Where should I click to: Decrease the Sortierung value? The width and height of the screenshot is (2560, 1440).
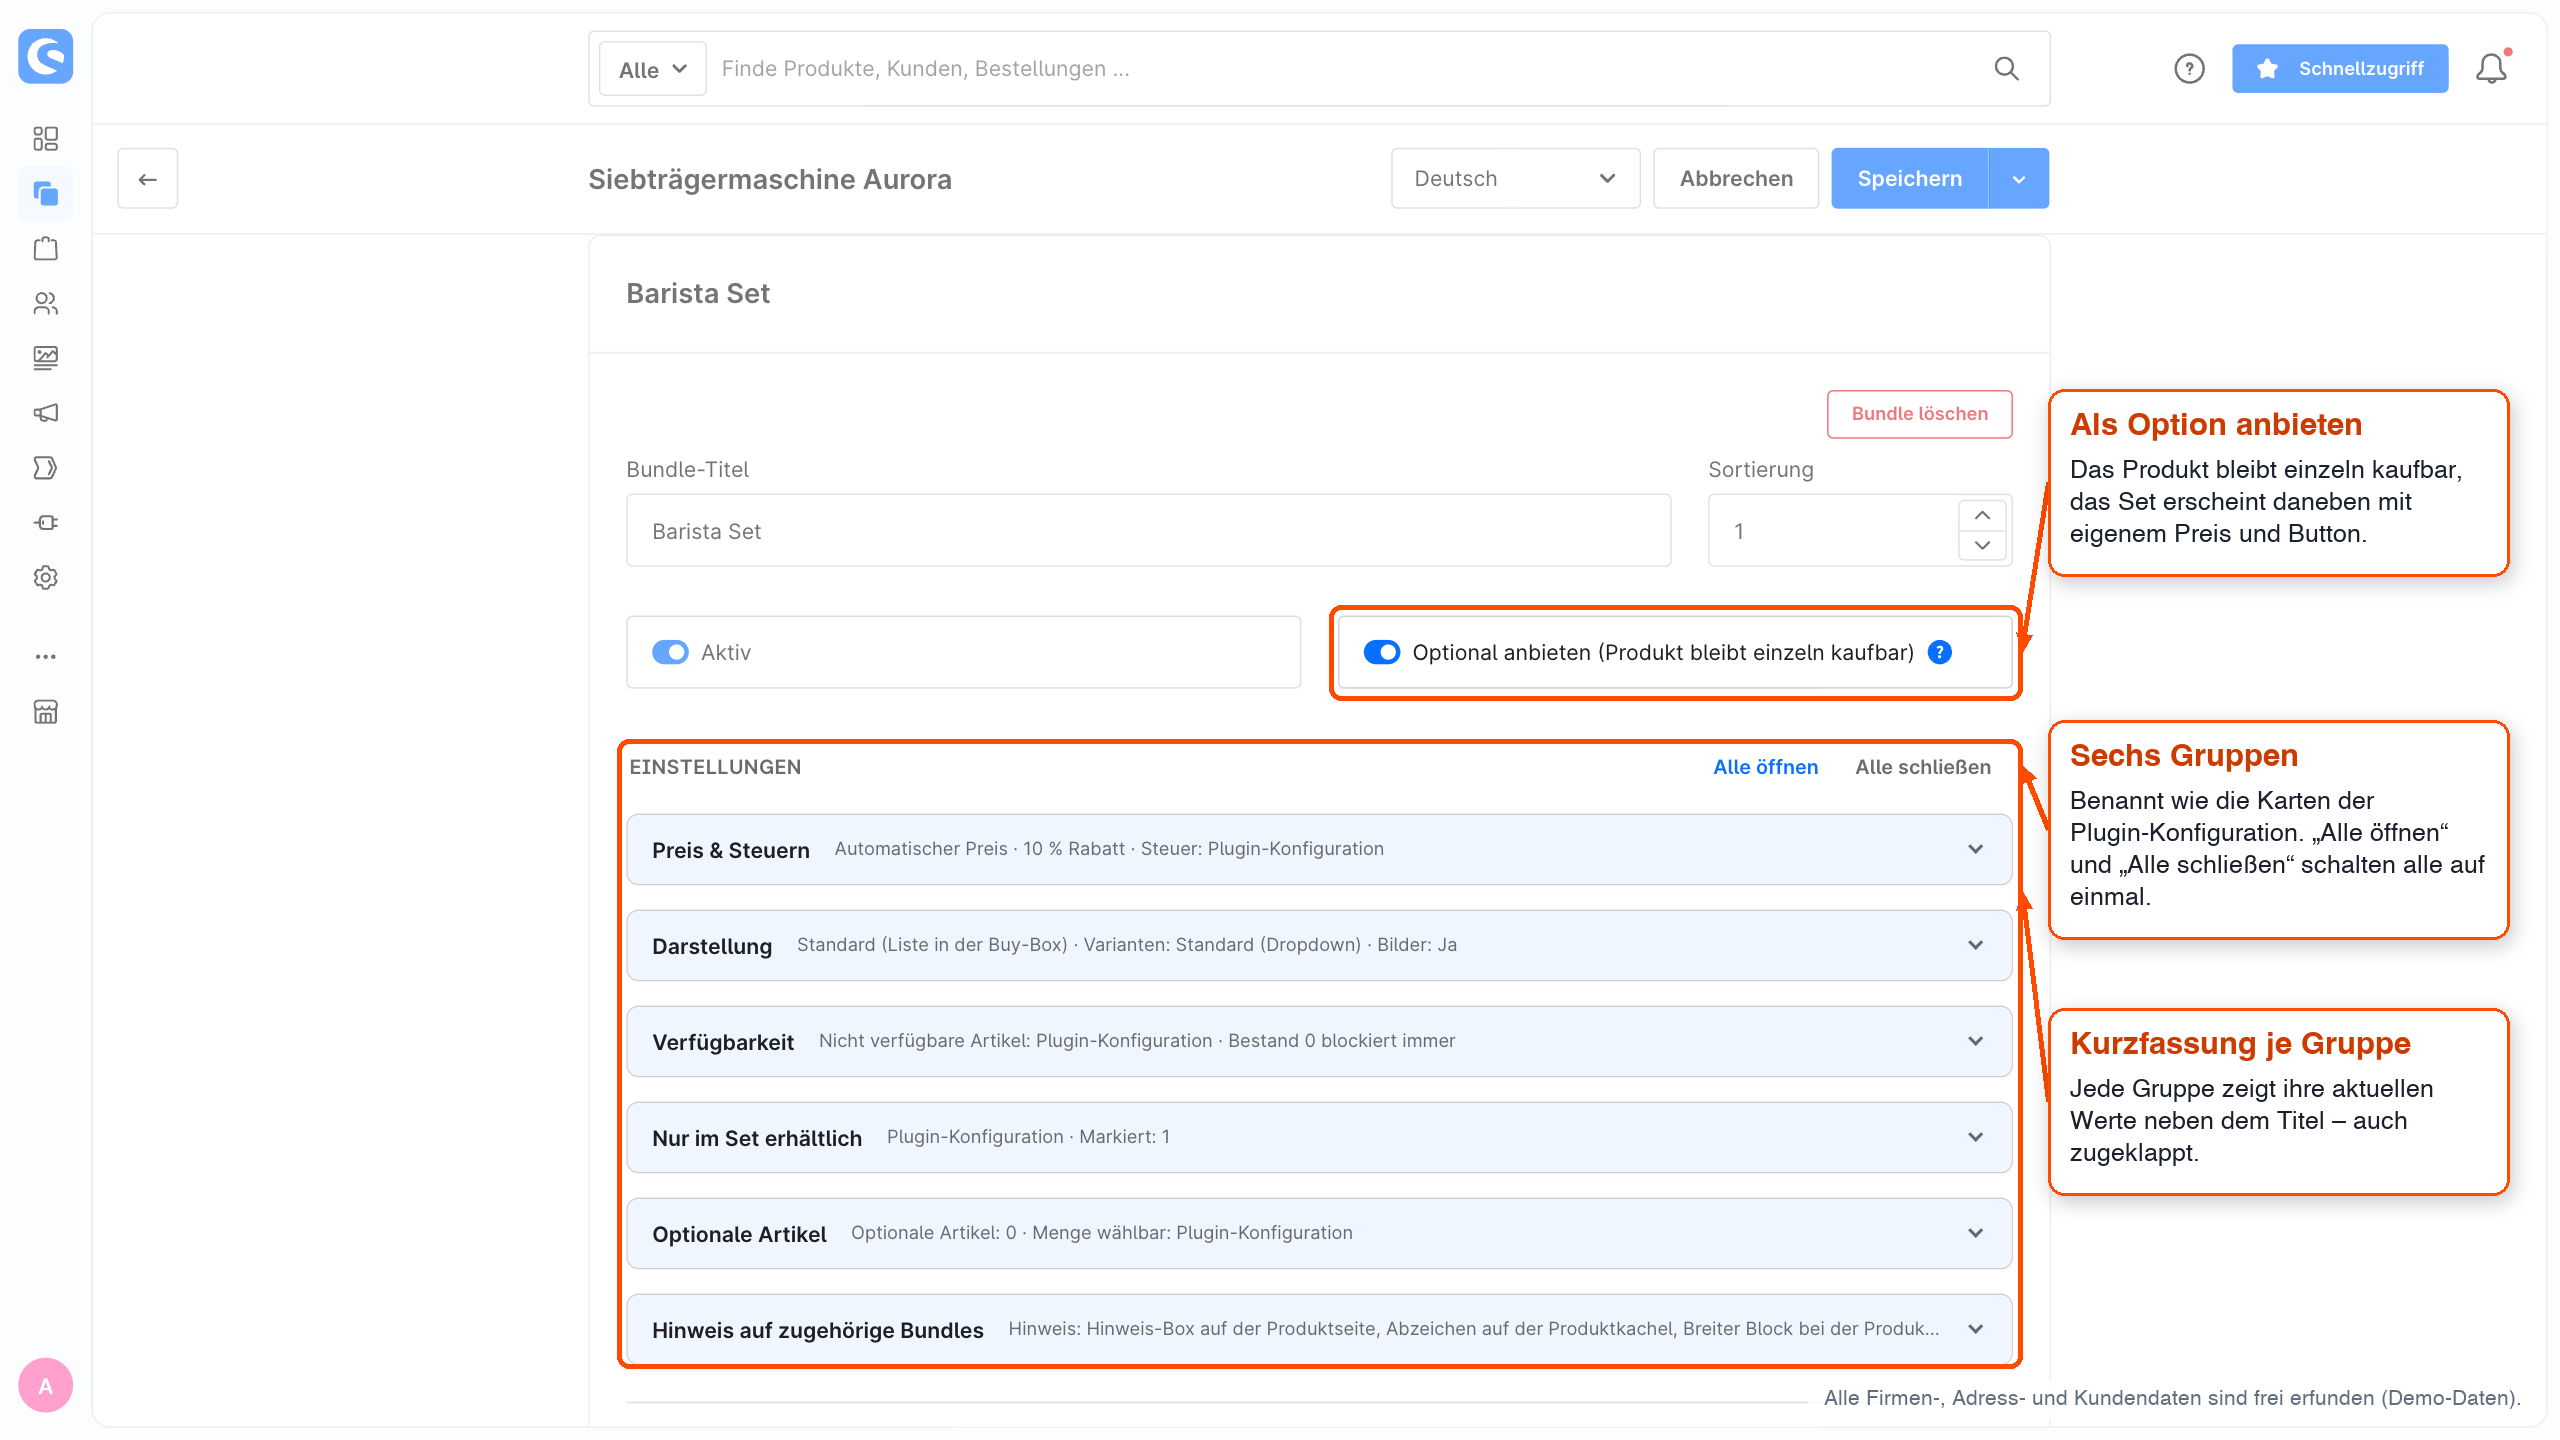pos(1982,545)
